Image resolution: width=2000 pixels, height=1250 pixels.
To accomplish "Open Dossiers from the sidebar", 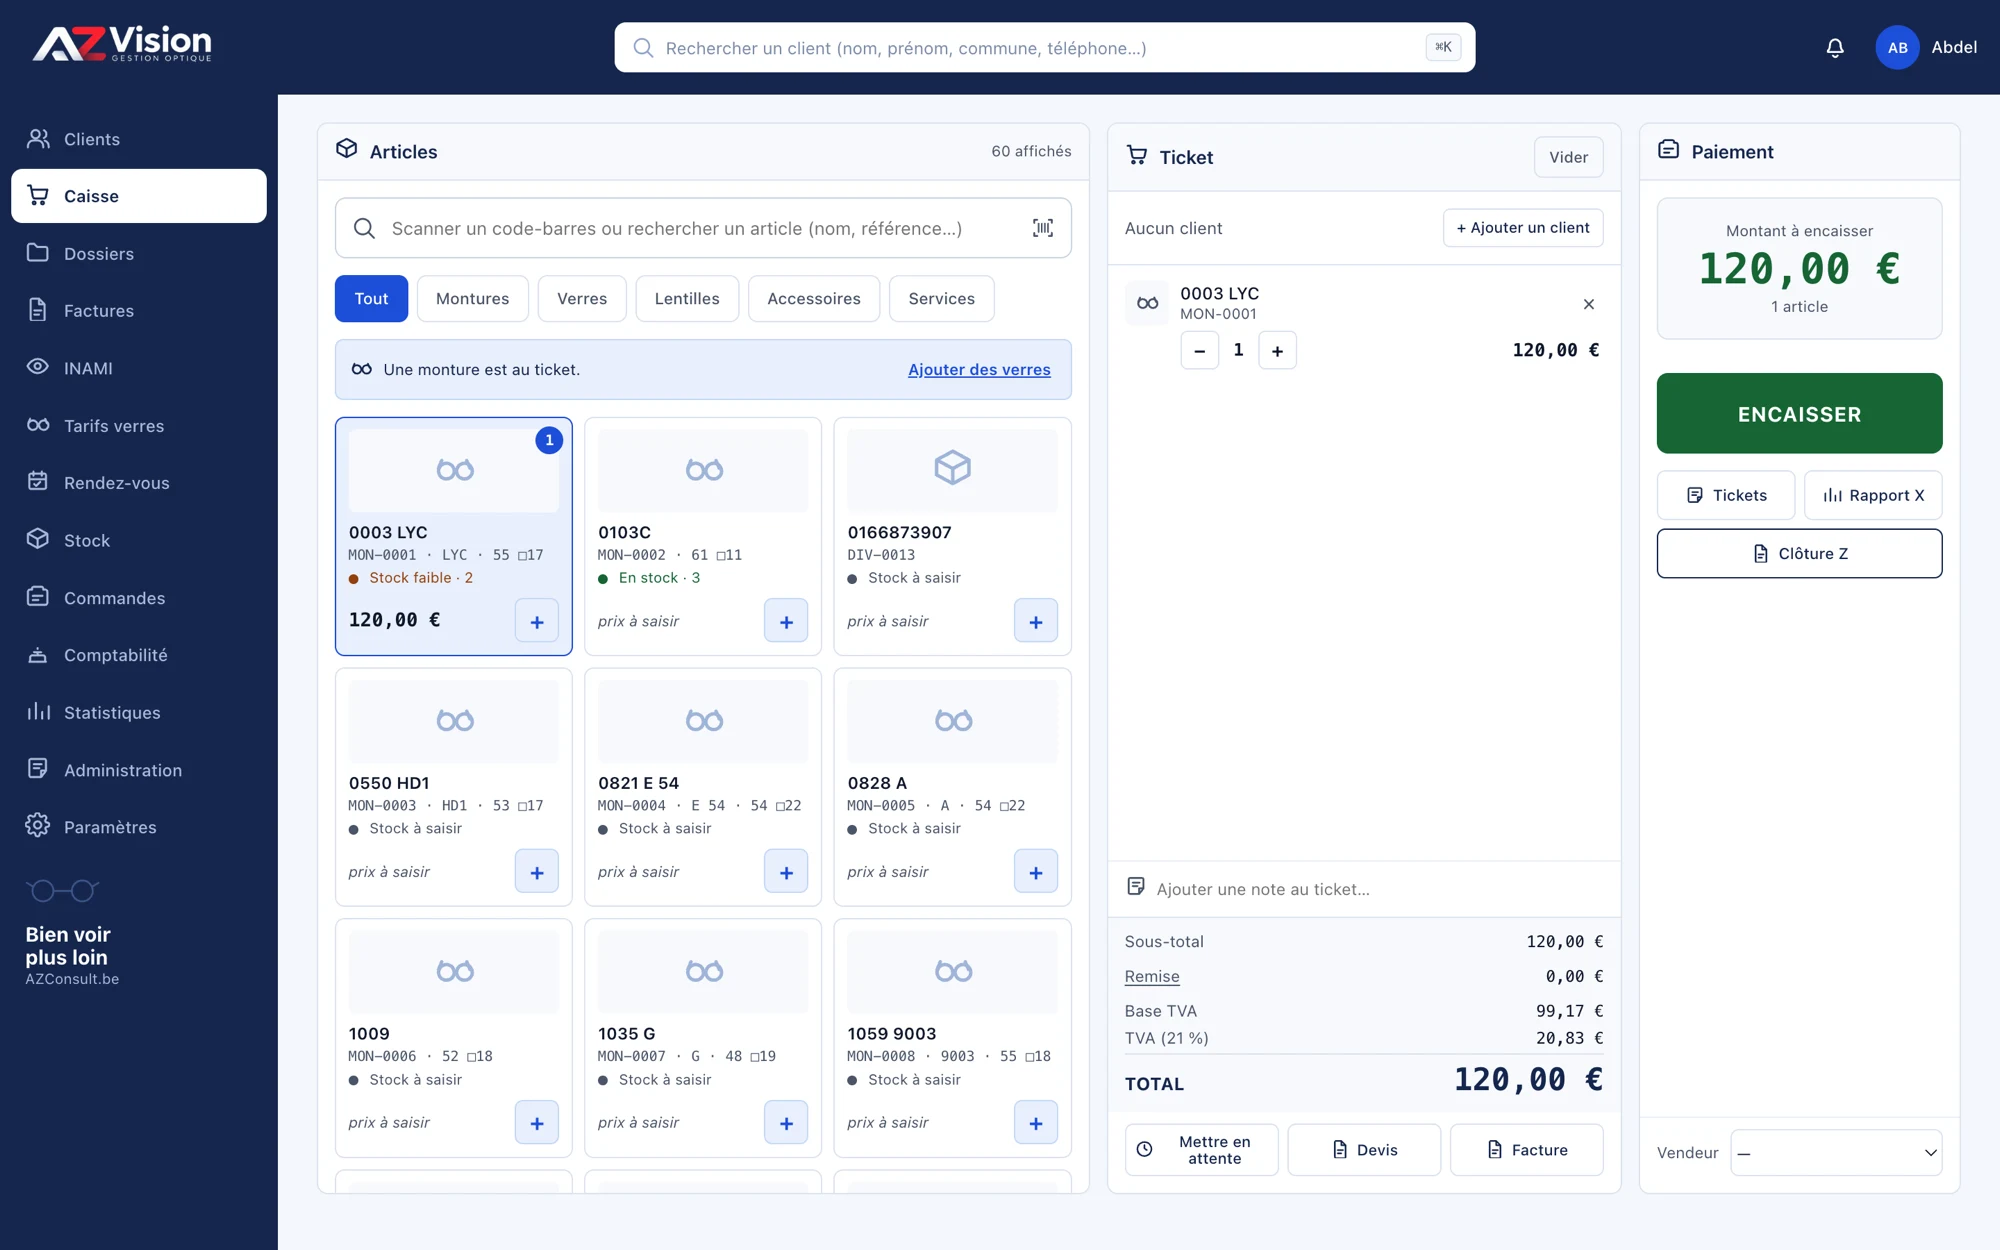I will pyautogui.click(x=139, y=254).
